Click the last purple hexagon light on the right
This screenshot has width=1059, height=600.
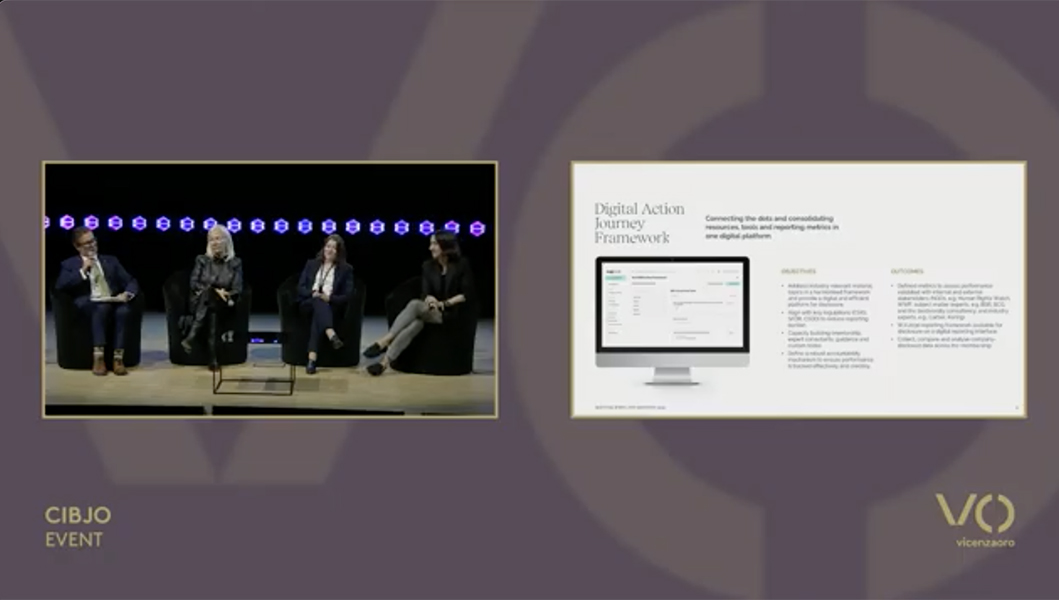tap(477, 228)
